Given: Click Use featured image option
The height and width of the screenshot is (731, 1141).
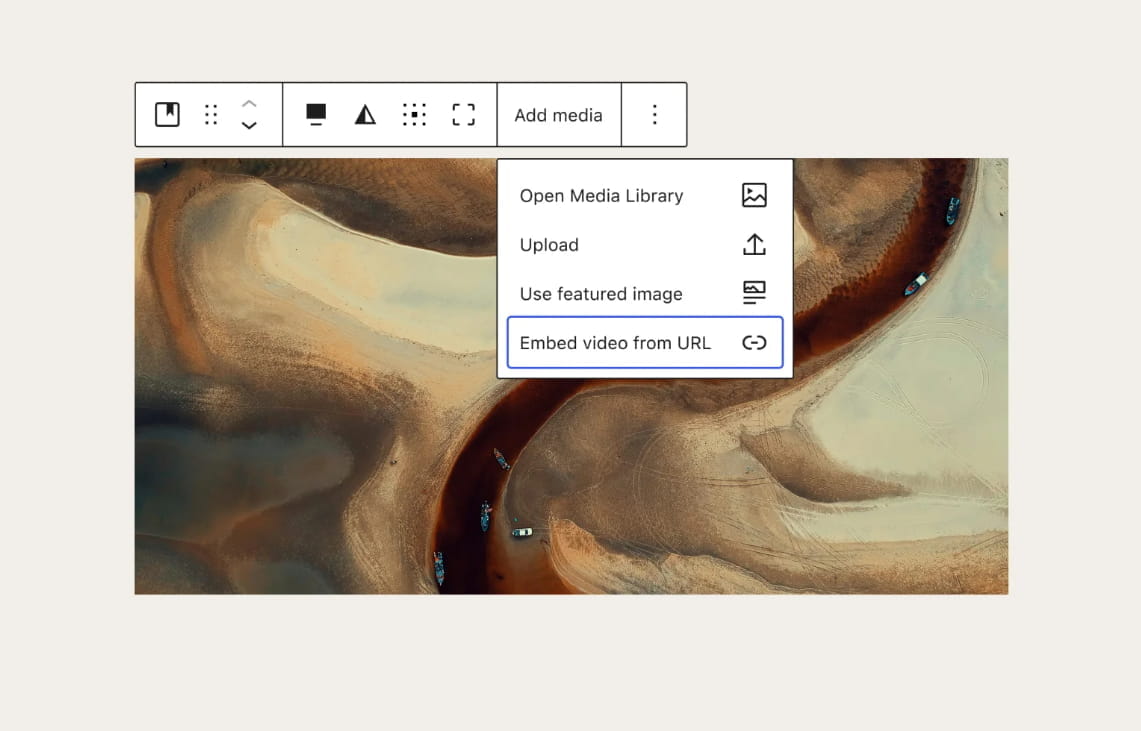Looking at the screenshot, I should click(600, 293).
